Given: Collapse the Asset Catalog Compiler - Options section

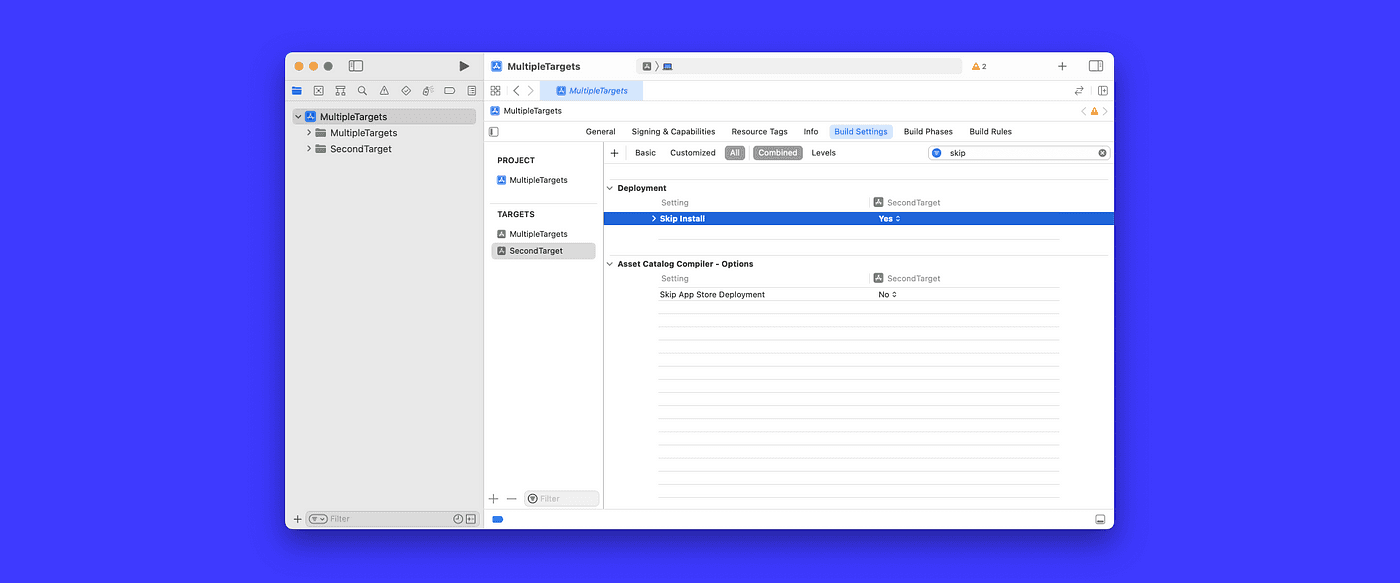Looking at the screenshot, I should coord(610,263).
